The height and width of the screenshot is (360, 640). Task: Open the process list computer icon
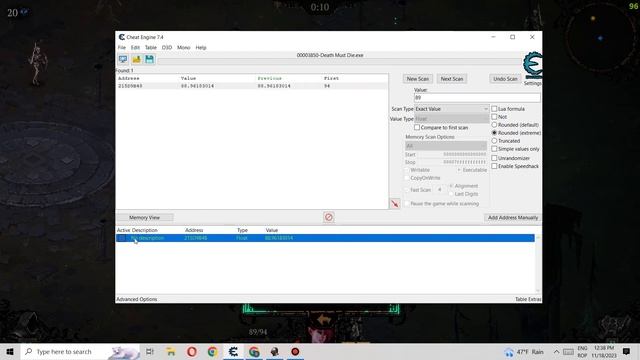click(x=123, y=59)
